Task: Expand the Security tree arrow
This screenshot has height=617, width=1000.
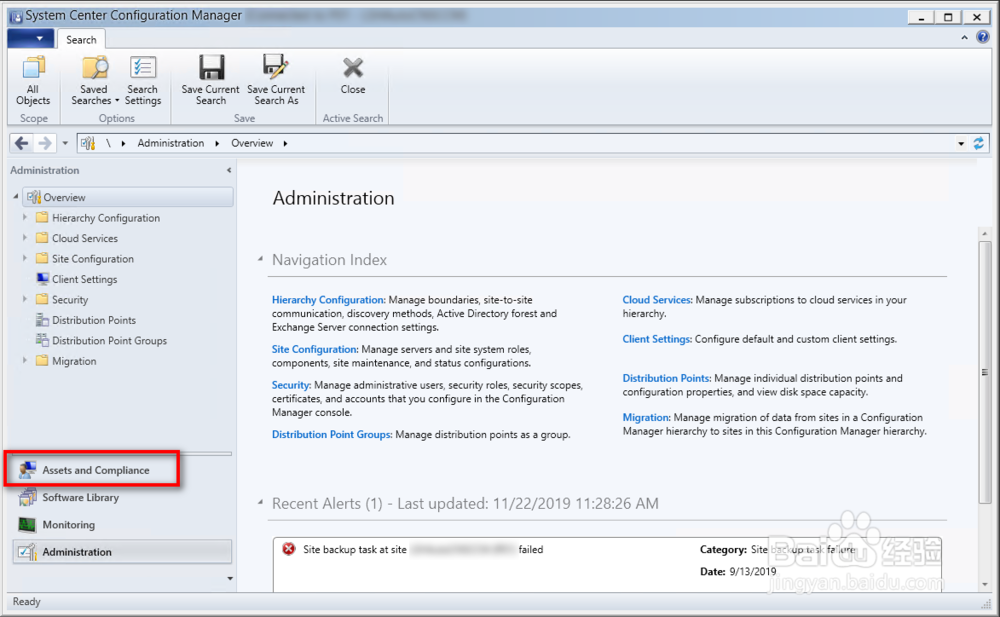Action: click(25, 299)
